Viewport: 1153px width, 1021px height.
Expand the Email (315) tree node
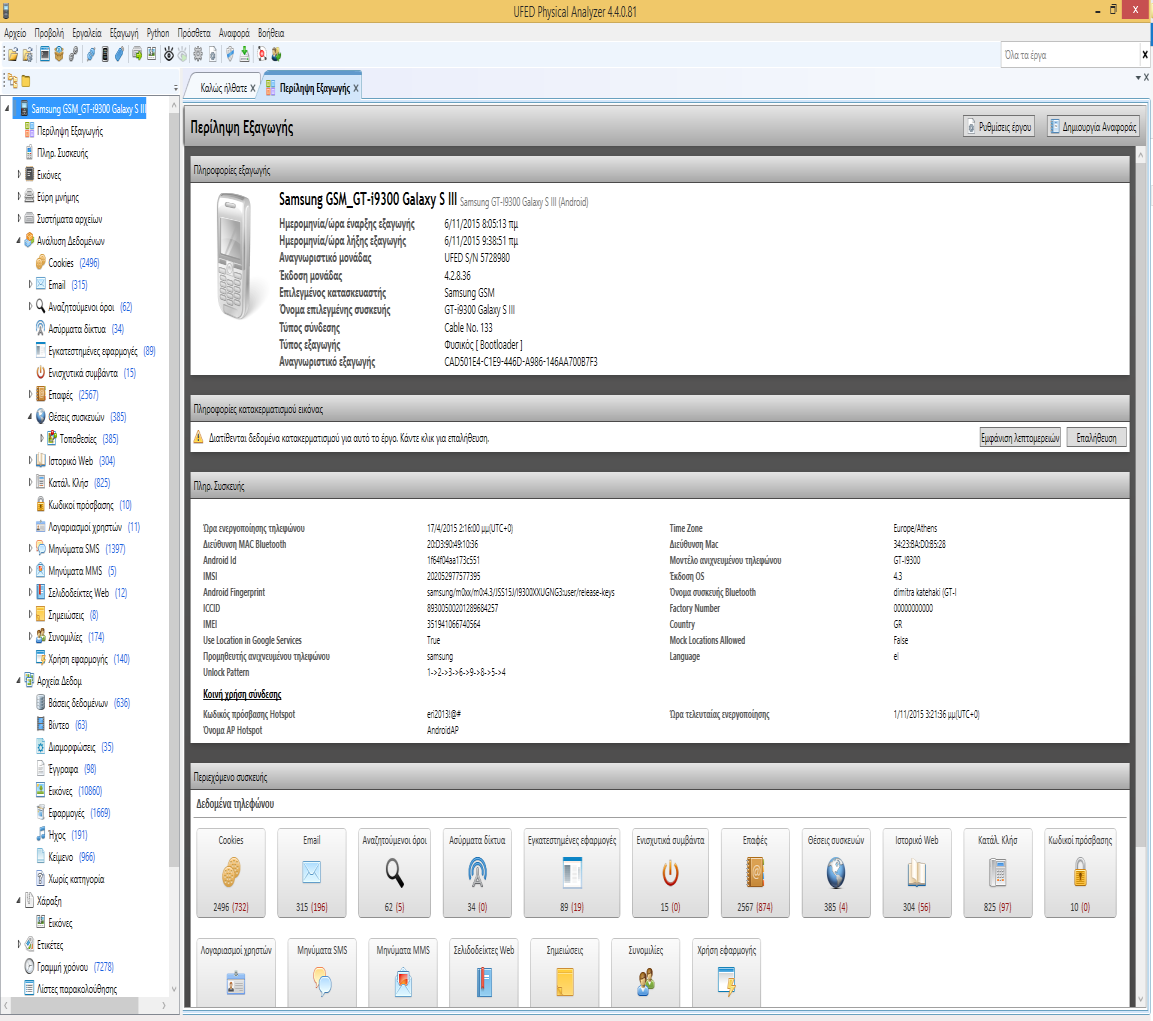[x=30, y=285]
